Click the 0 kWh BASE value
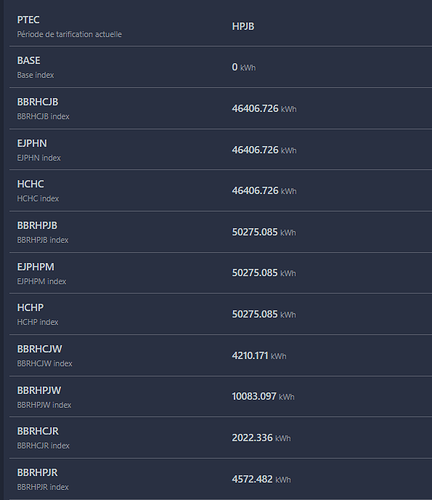 tap(244, 67)
